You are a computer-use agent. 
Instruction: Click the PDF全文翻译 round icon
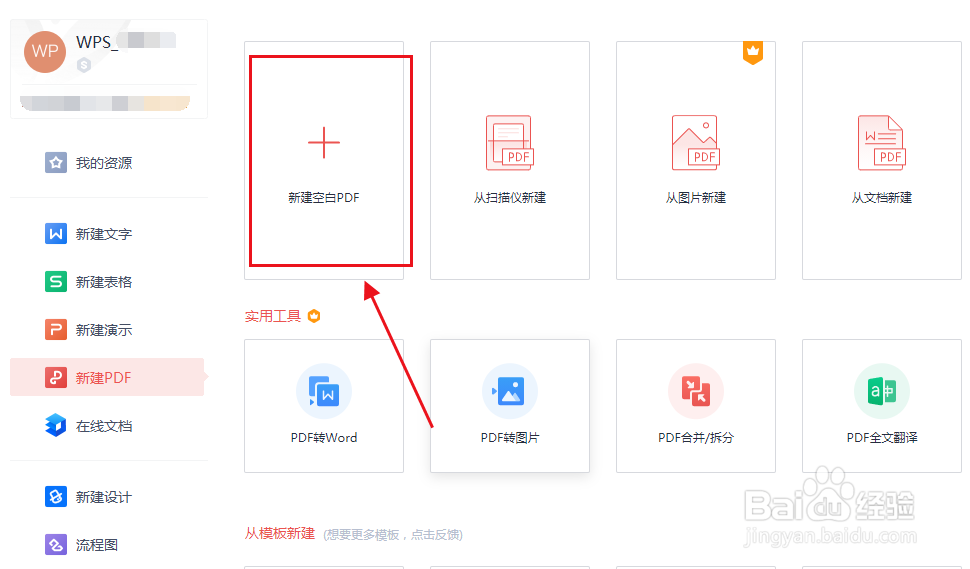[882, 391]
